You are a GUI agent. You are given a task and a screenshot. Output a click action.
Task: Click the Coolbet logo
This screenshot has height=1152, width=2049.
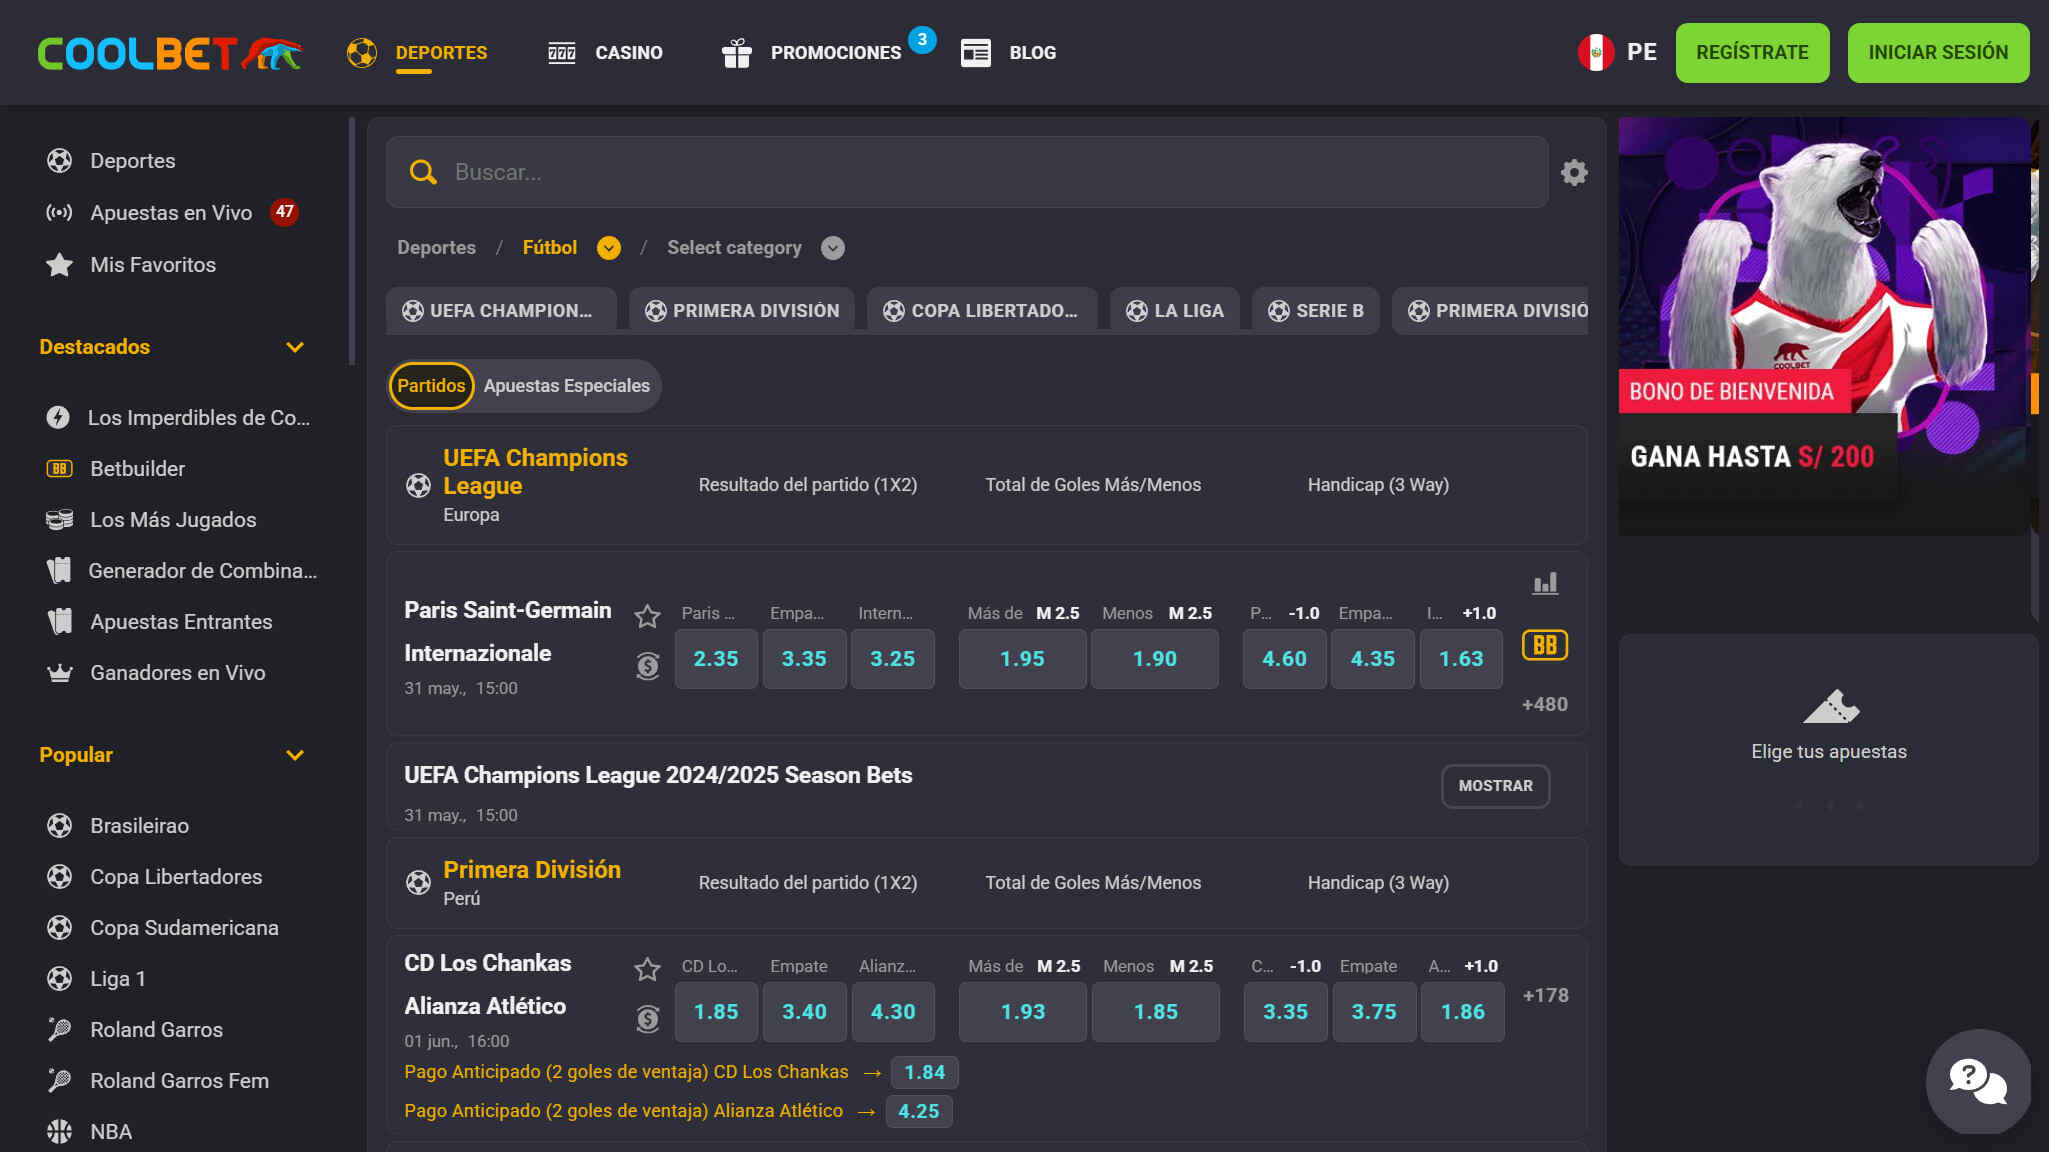(x=169, y=53)
